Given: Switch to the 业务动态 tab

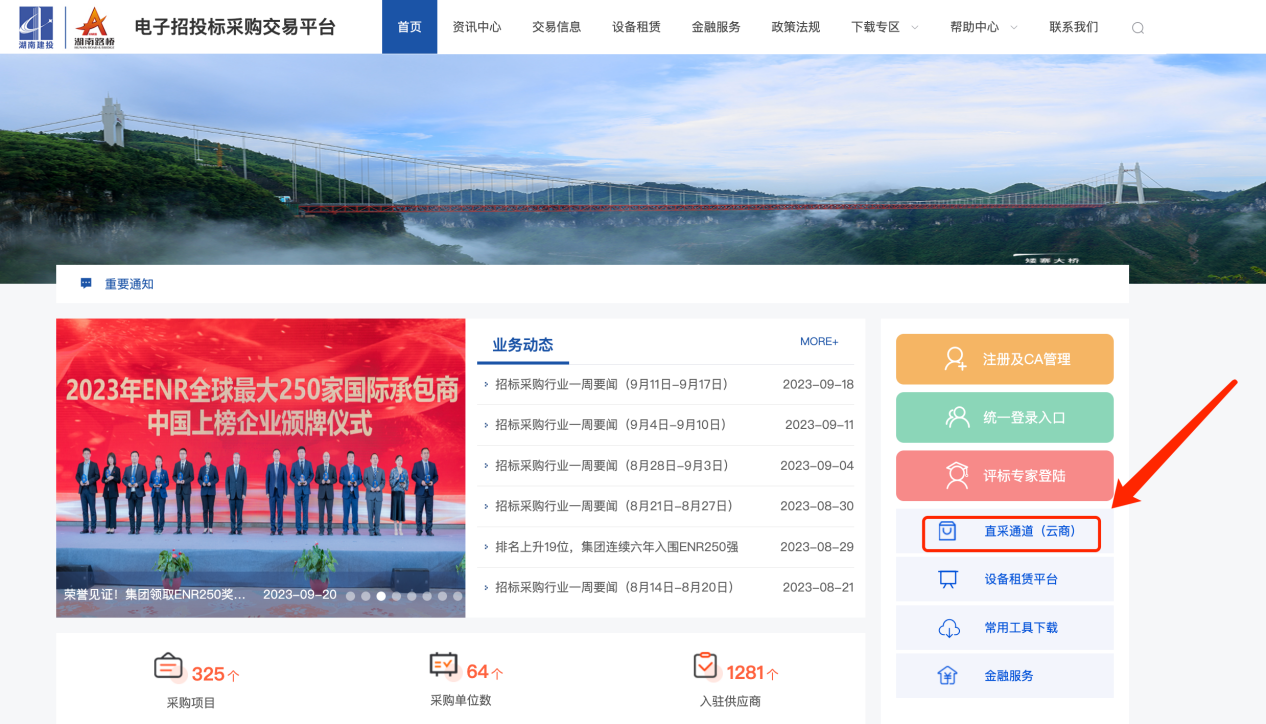Looking at the screenshot, I should click(523, 345).
